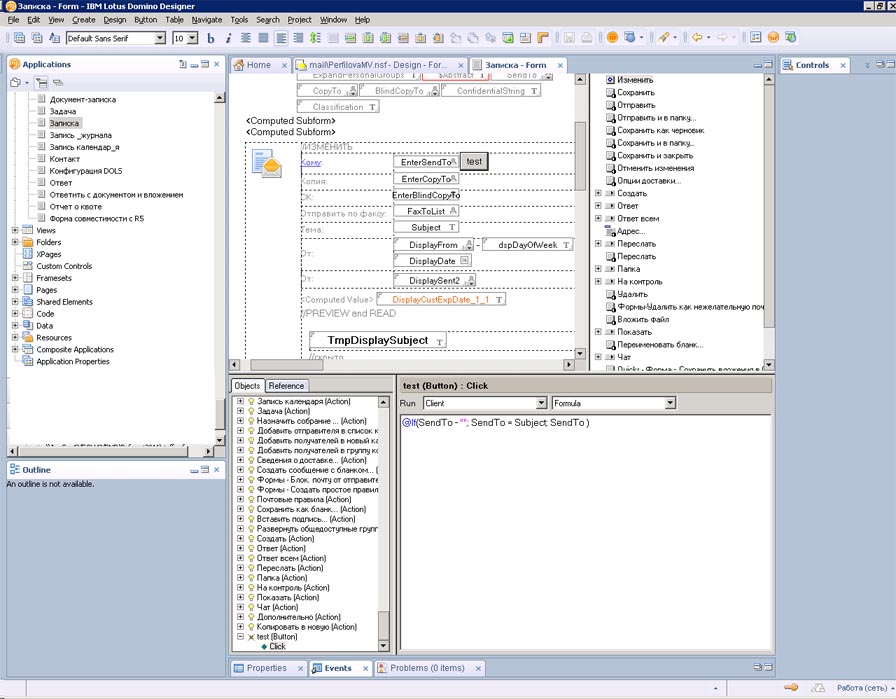Toggle bold text formatting
The width and height of the screenshot is (896, 699).
(x=211, y=38)
